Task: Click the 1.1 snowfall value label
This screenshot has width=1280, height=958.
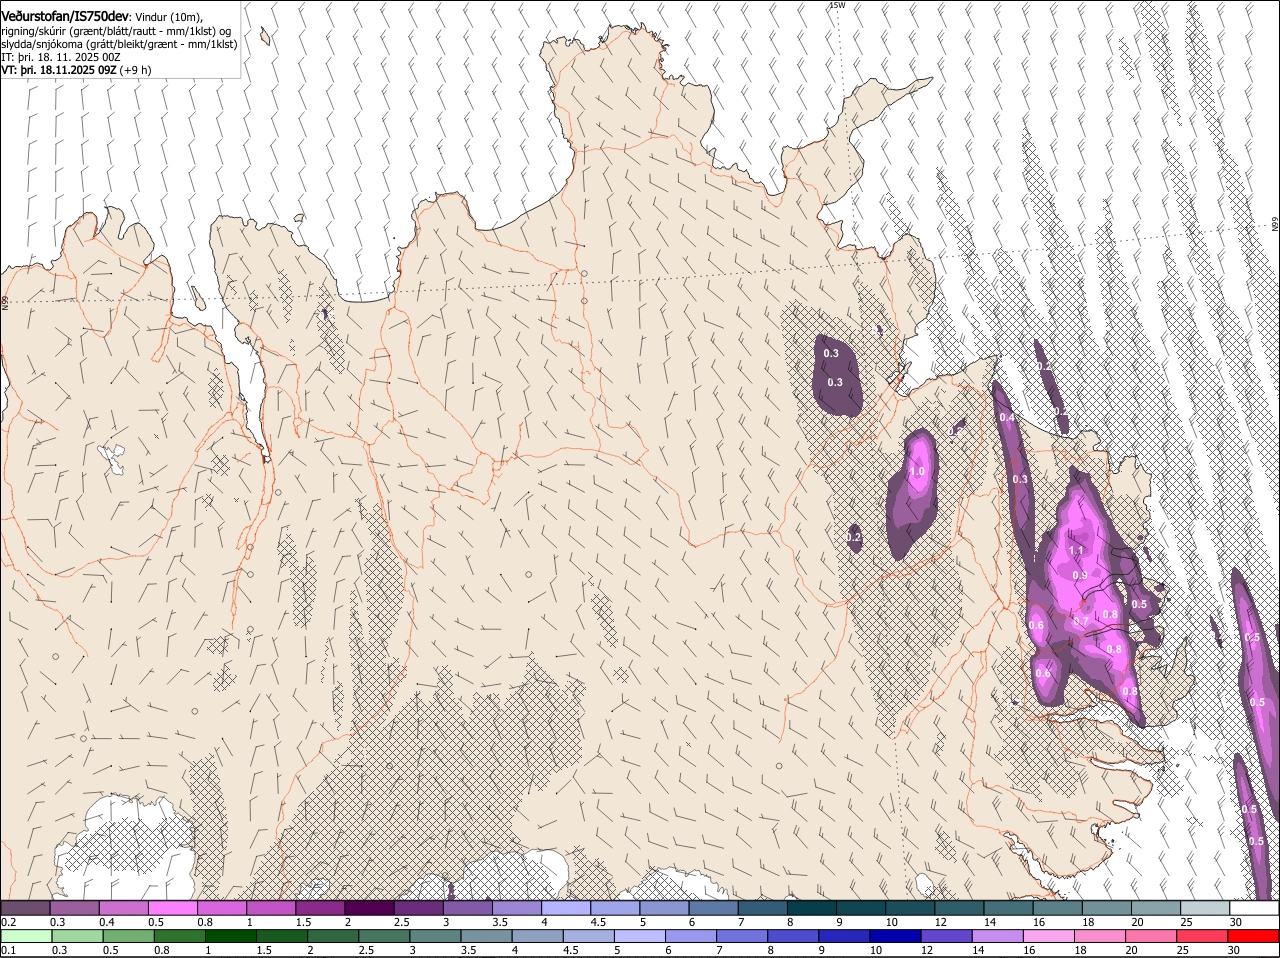Action: [1076, 550]
